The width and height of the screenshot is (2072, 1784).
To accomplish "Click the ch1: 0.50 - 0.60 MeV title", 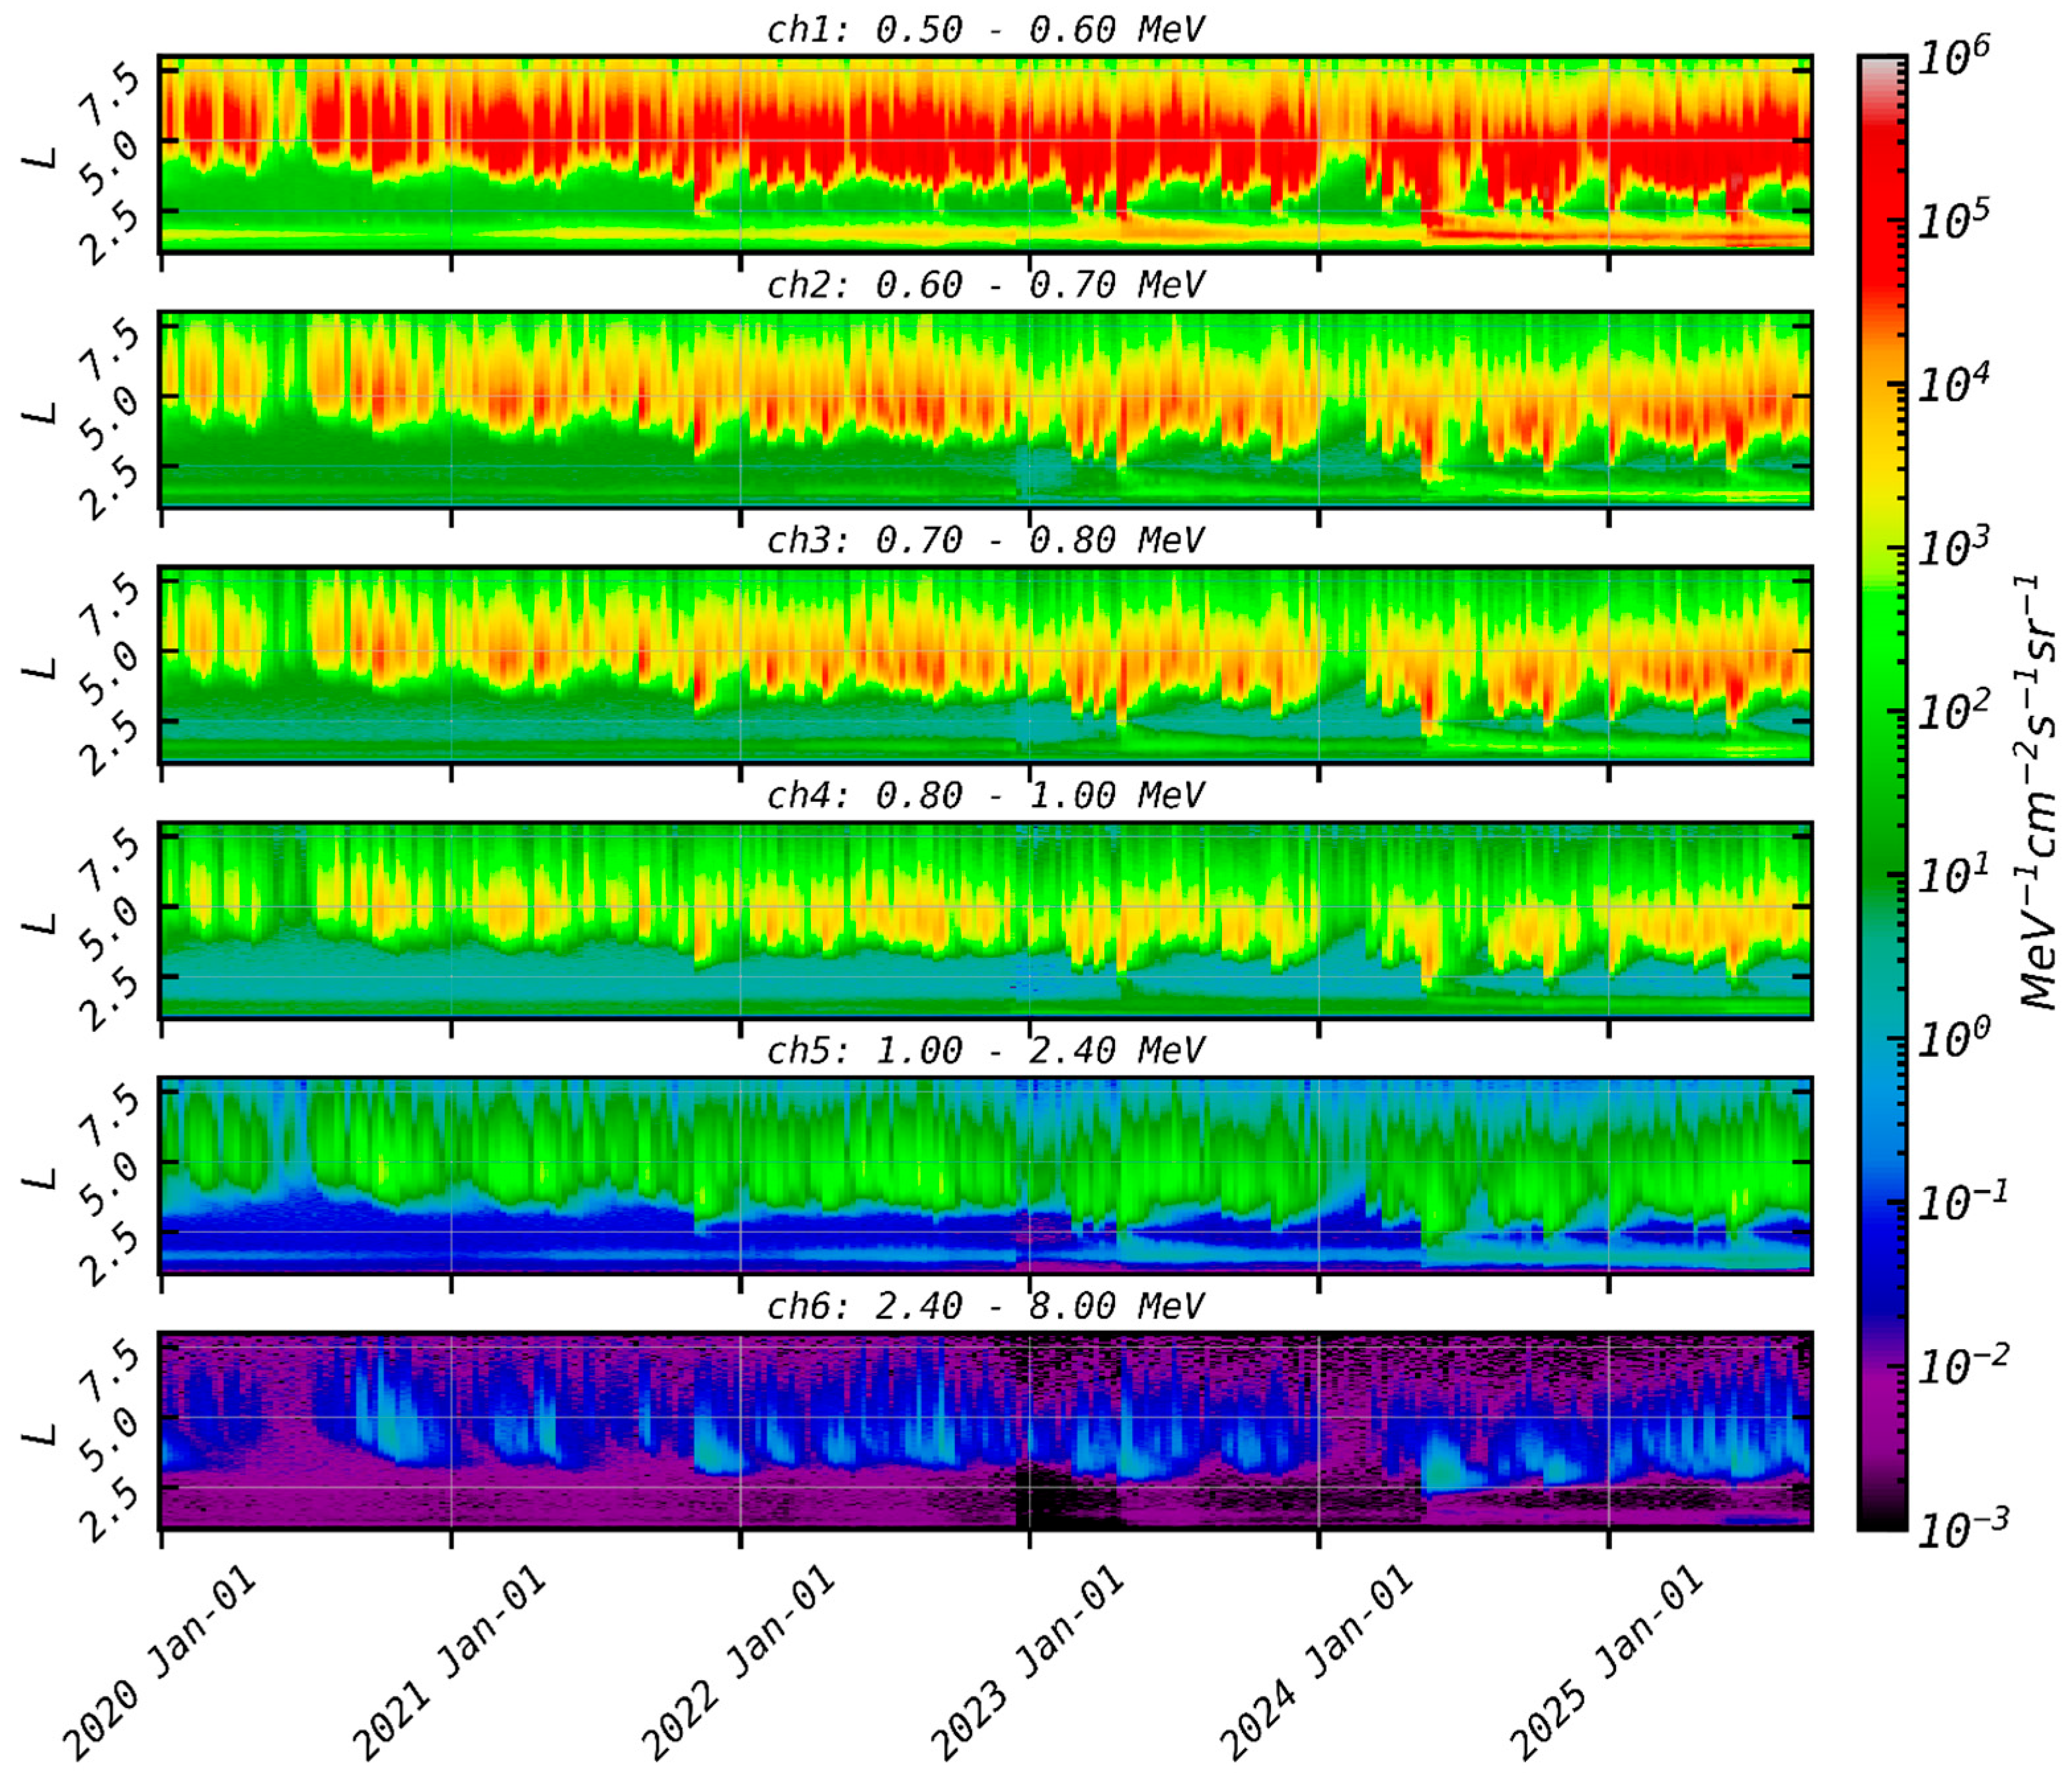I will pyautogui.click(x=985, y=30).
